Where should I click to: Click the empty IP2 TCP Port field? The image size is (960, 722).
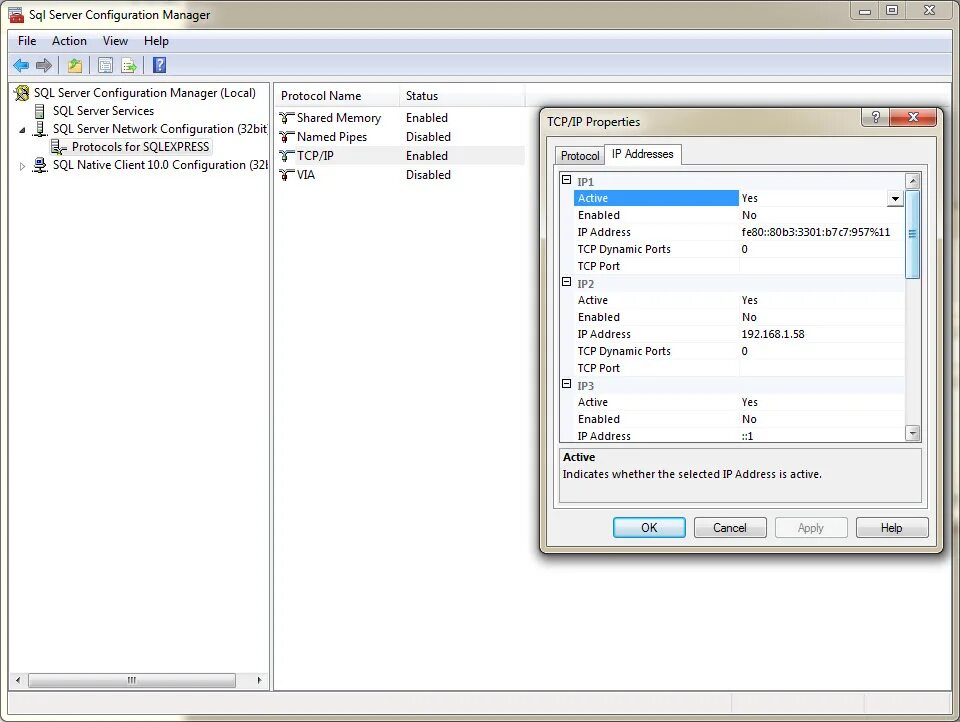(x=822, y=368)
